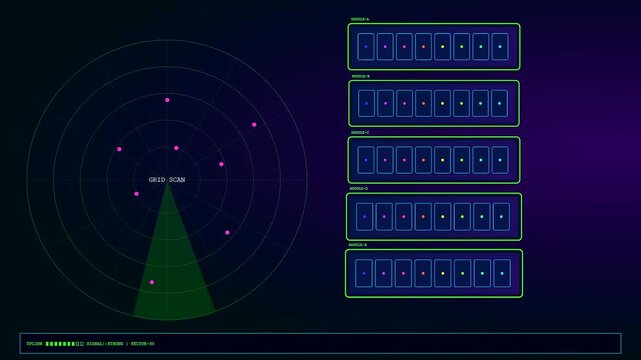Click the mint teal dot slot in MODULE-D

coord(482,217)
